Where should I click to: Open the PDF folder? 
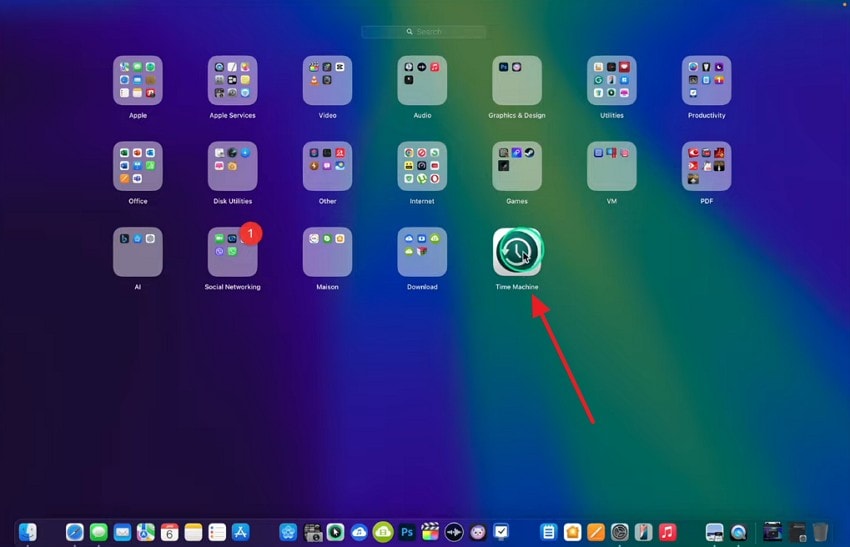(706, 166)
